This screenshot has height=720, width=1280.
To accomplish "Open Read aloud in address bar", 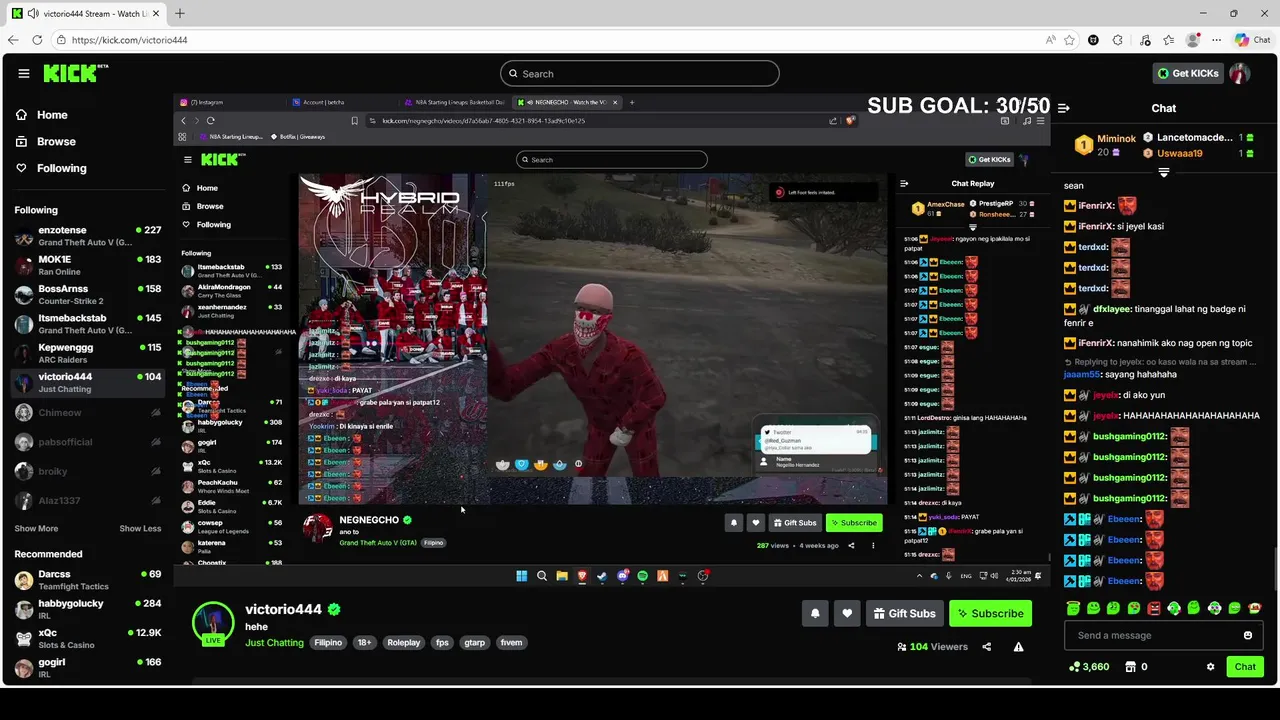I will [x=1050, y=40].
